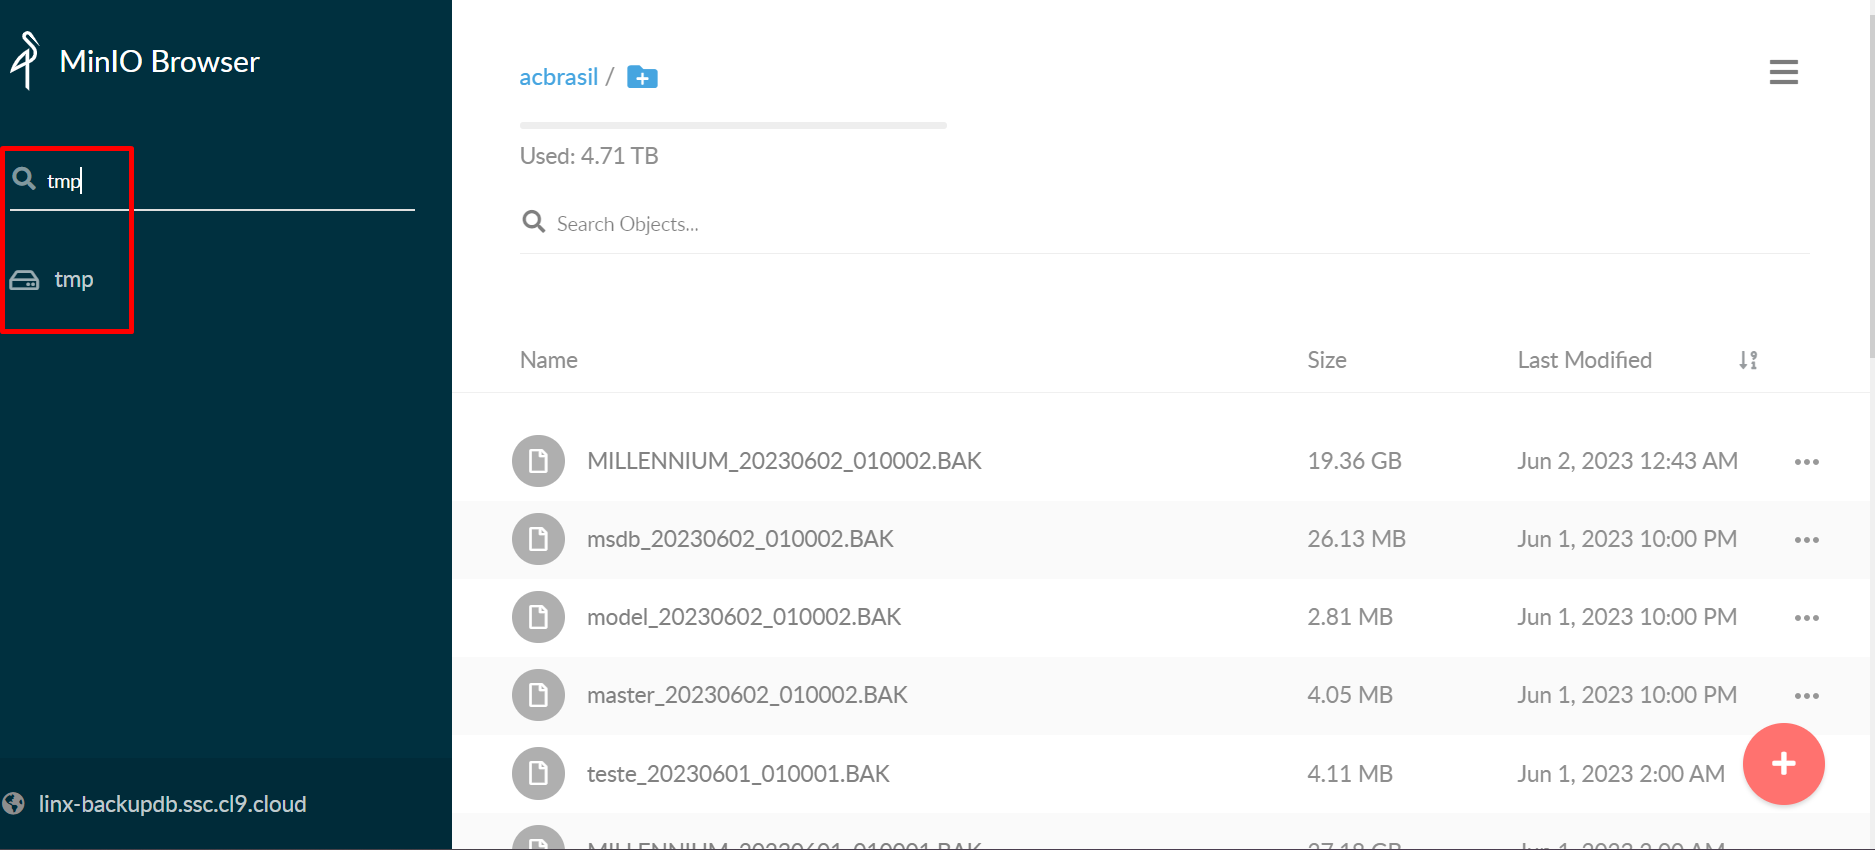Viewport: 1875px width, 850px height.
Task: Open the acbrasil bucket breadcrumb link
Action: point(558,77)
